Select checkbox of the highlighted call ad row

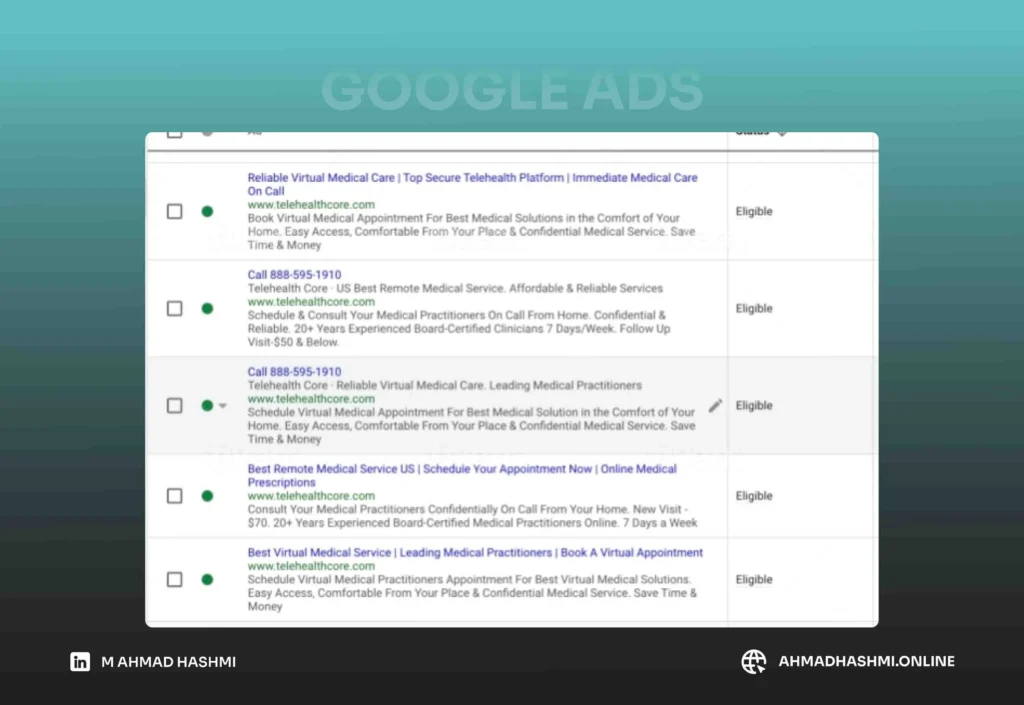(175, 406)
